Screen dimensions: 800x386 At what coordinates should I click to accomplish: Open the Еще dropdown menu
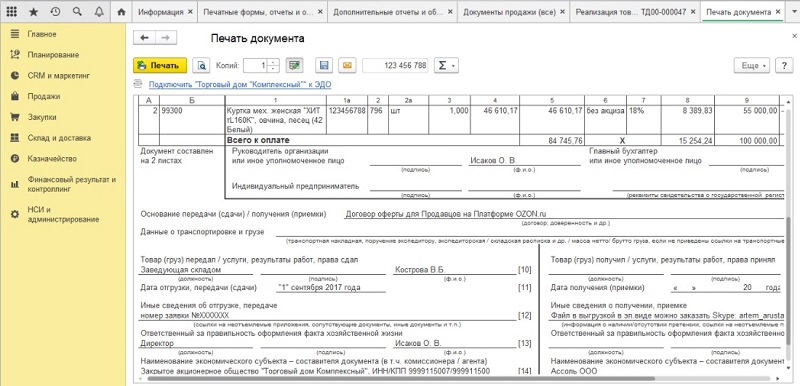752,65
